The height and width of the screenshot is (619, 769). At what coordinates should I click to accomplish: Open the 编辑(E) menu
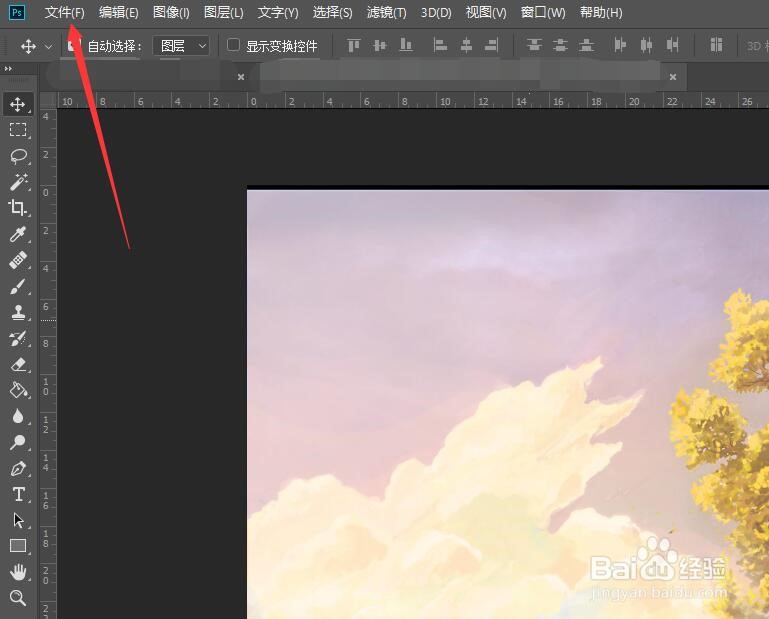tap(118, 12)
